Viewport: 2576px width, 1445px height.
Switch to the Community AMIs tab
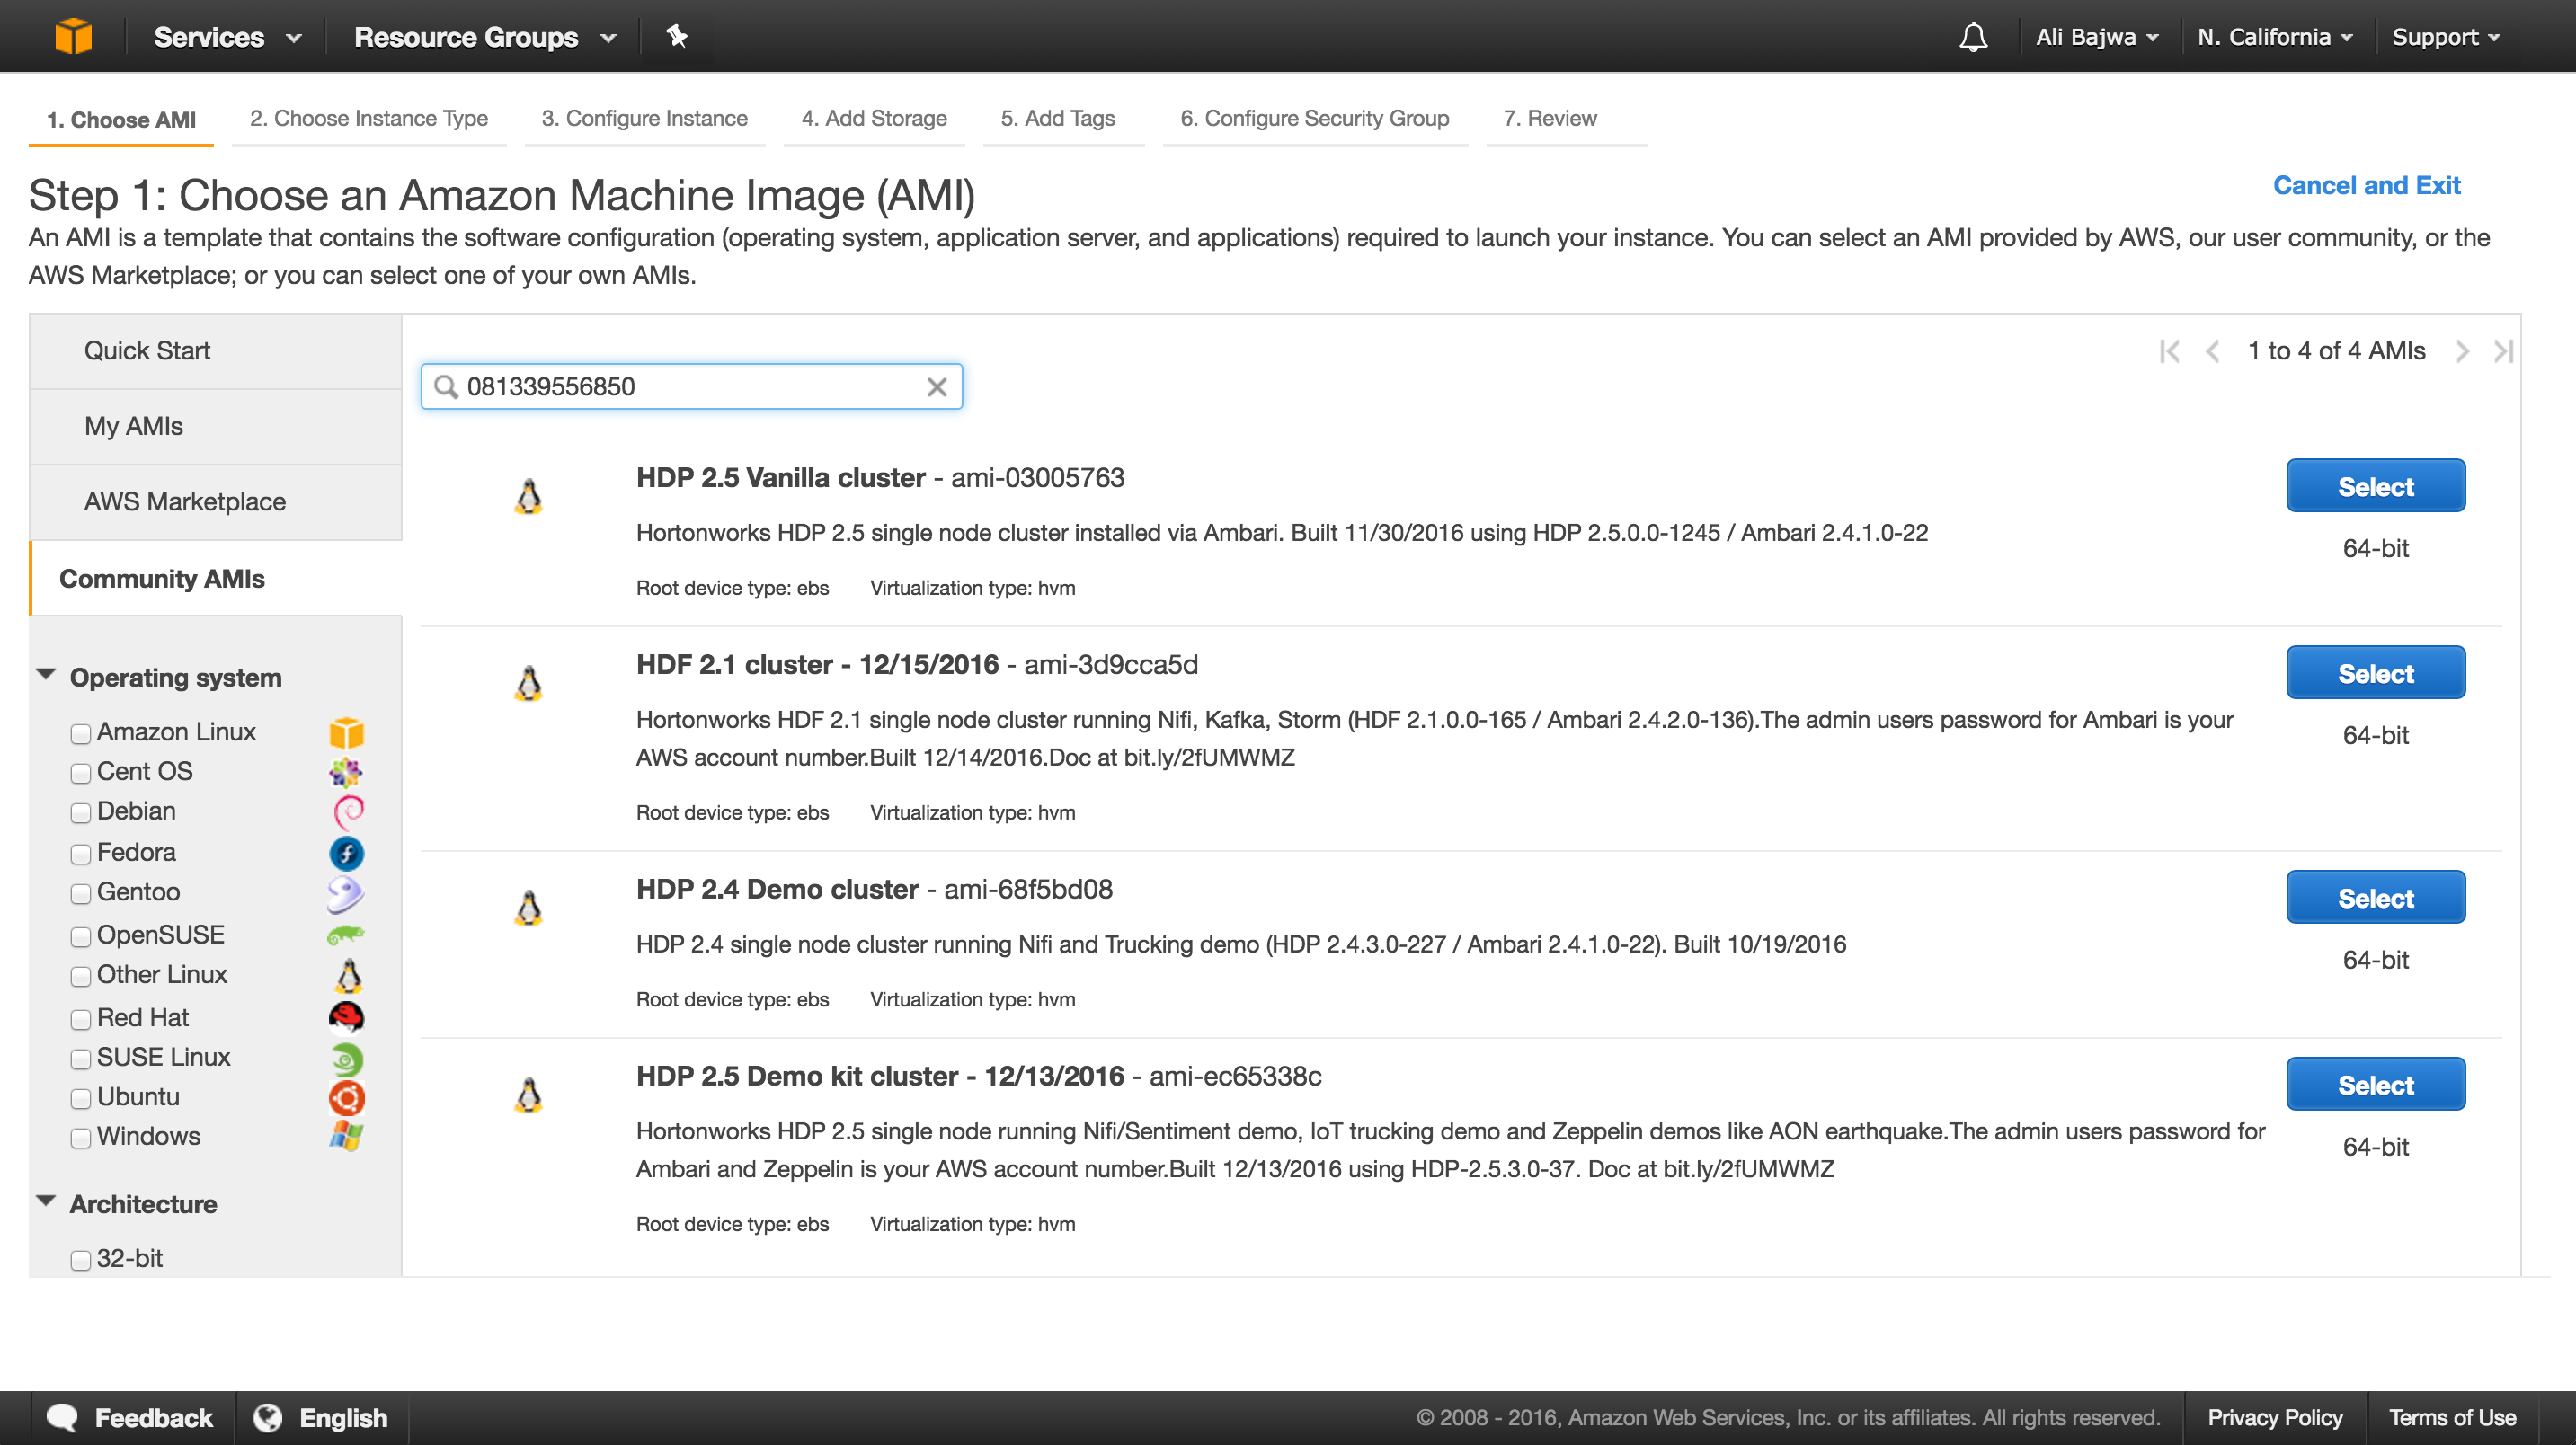[x=161, y=578]
